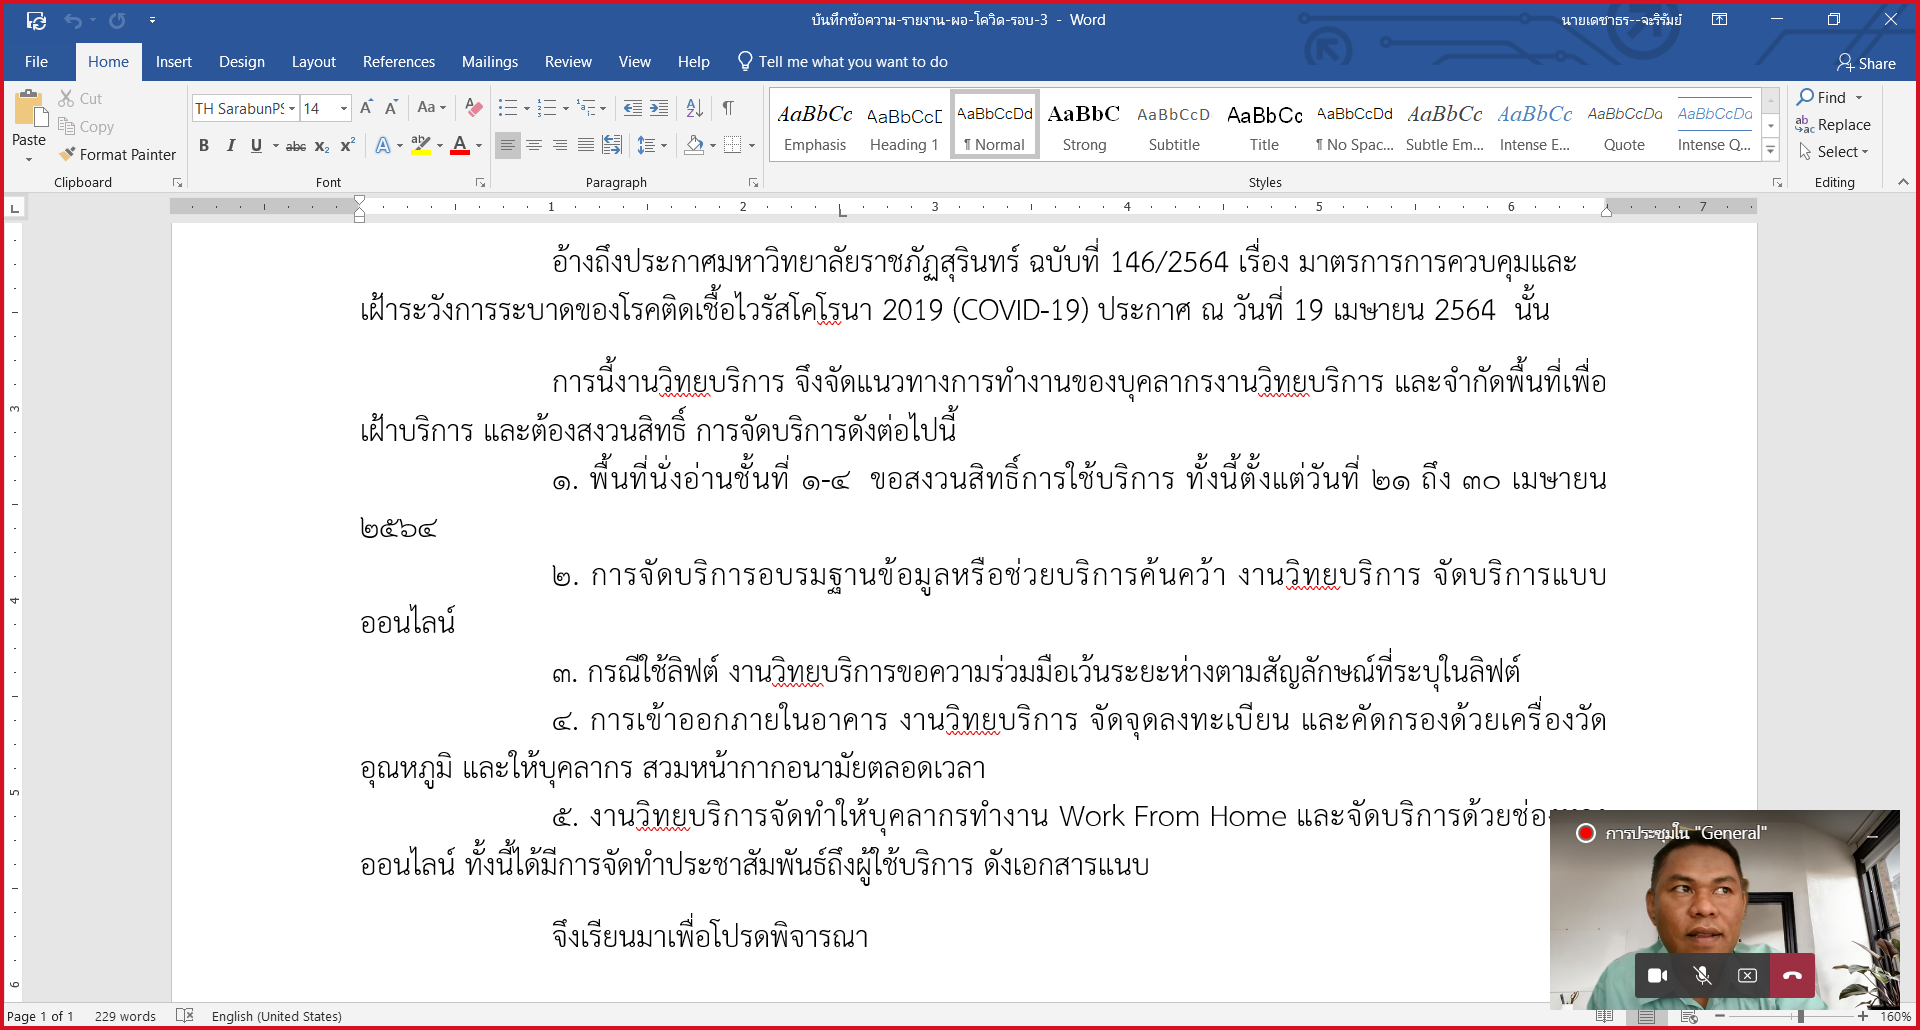Open the font name dropdown TH SarabunPSK
This screenshot has width=1920, height=1030.
(292, 109)
